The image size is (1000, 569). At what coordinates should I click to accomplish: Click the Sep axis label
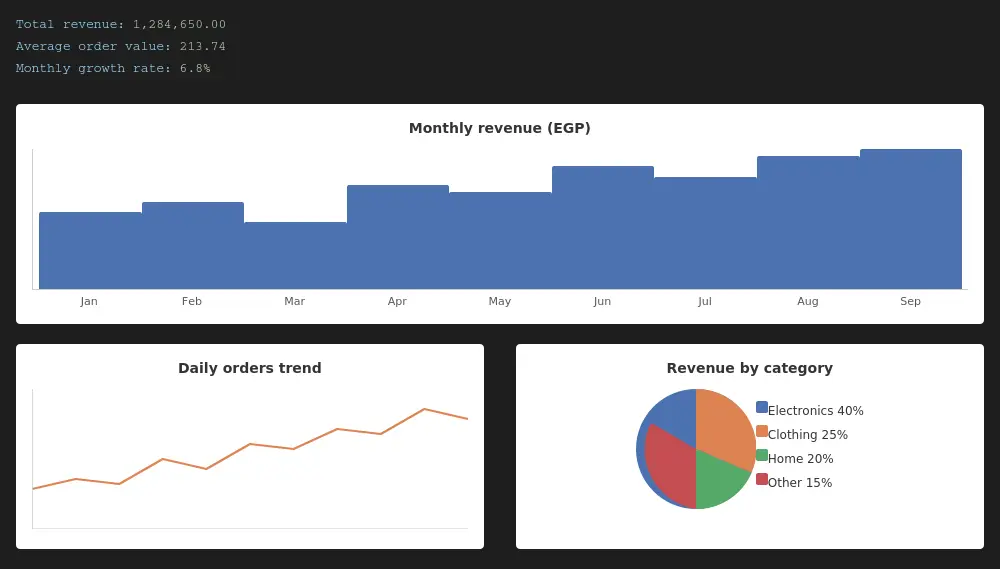click(910, 301)
